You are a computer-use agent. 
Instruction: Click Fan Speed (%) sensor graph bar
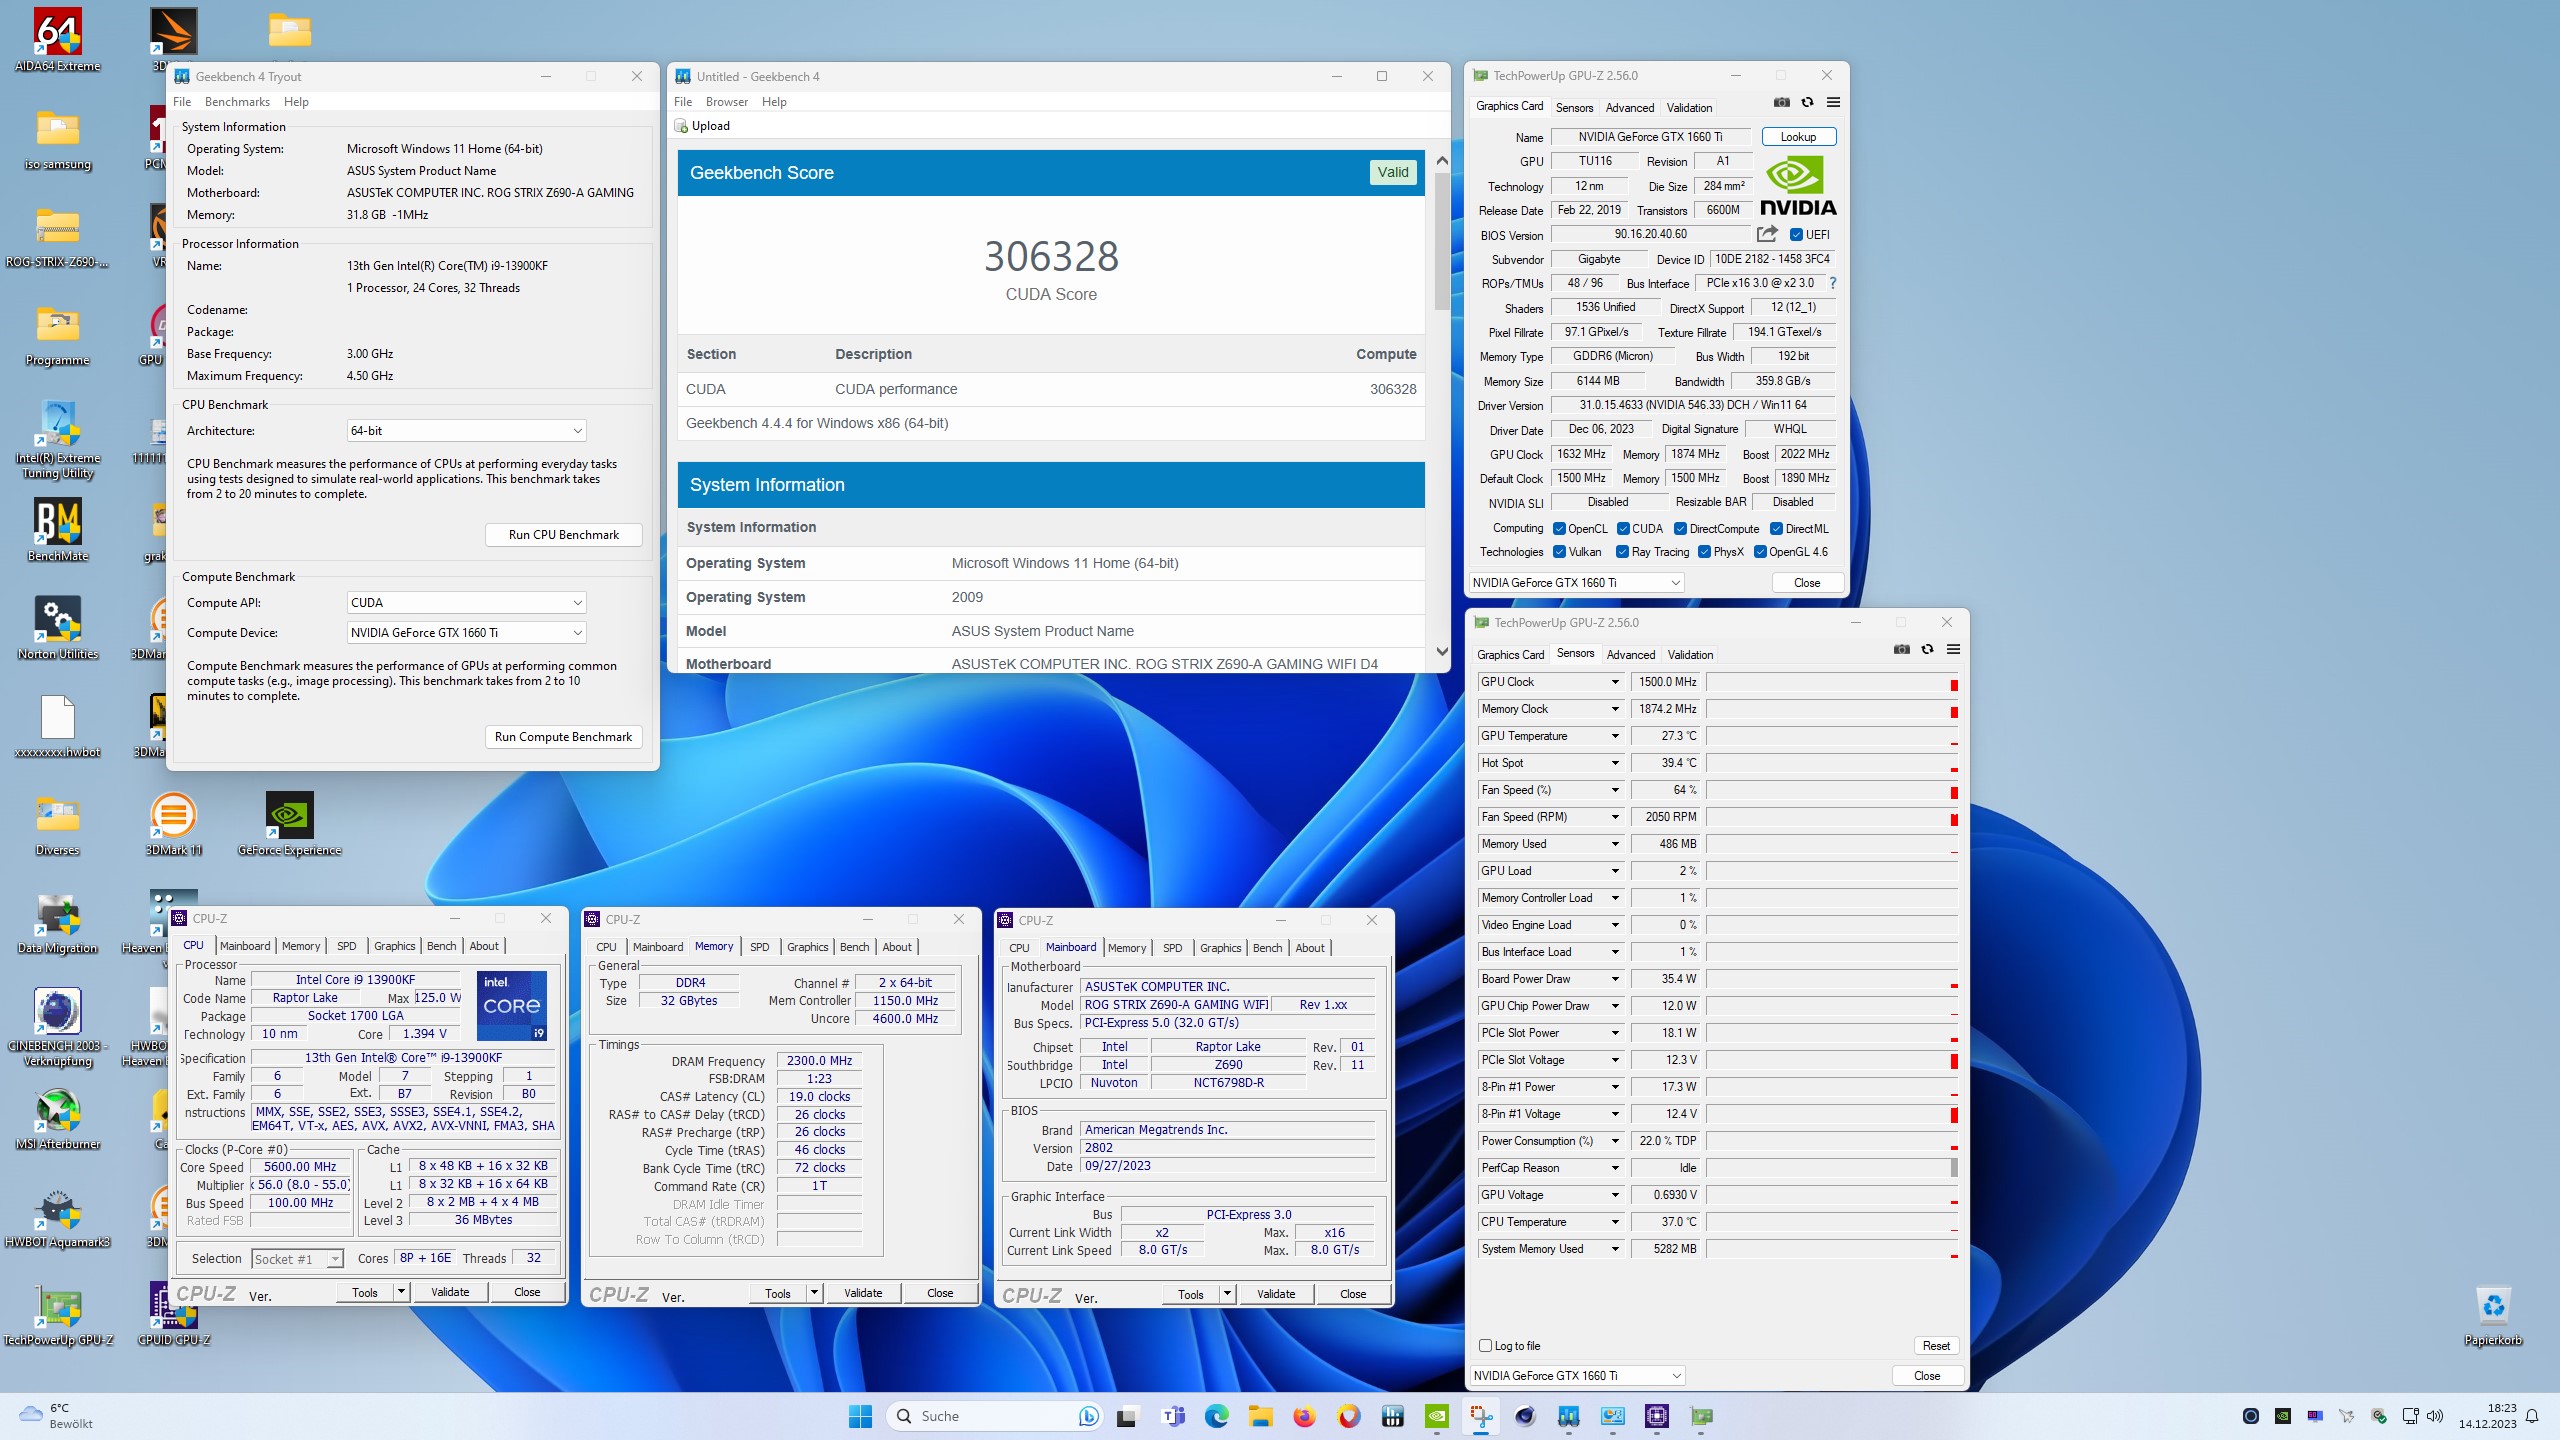(1832, 790)
